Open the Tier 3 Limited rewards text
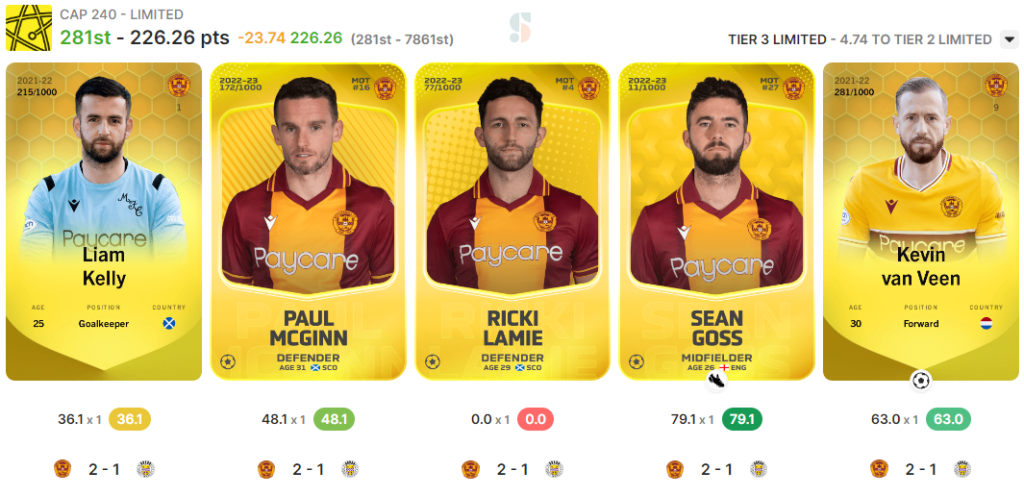Image resolution: width=1024 pixels, height=496 pixels. coord(860,40)
